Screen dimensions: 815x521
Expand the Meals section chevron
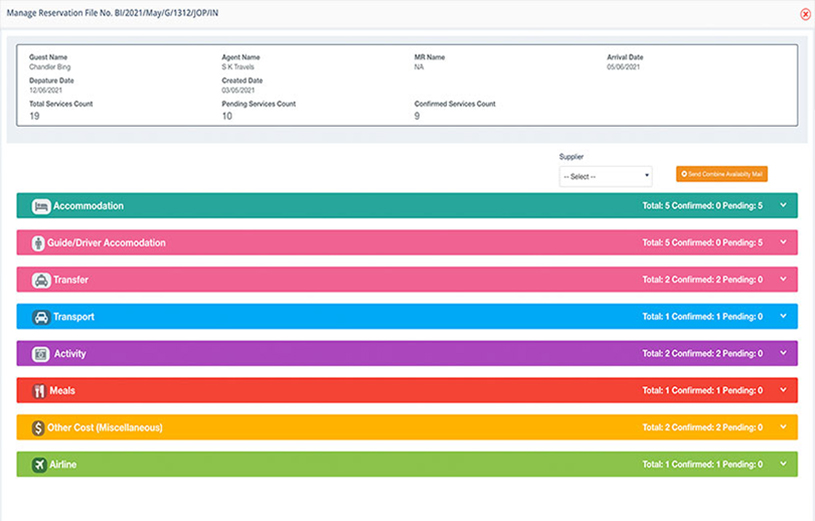tap(783, 390)
